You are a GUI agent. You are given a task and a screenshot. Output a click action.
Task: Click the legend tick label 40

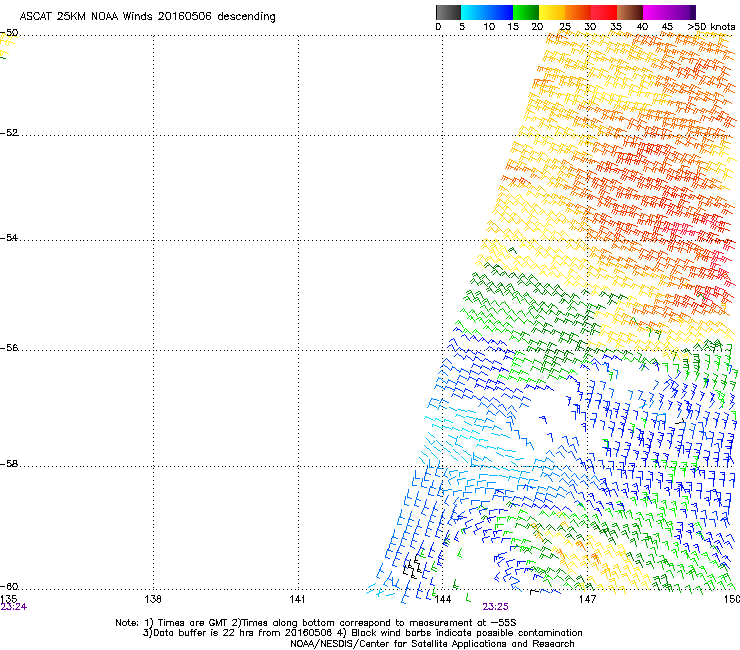click(x=642, y=26)
